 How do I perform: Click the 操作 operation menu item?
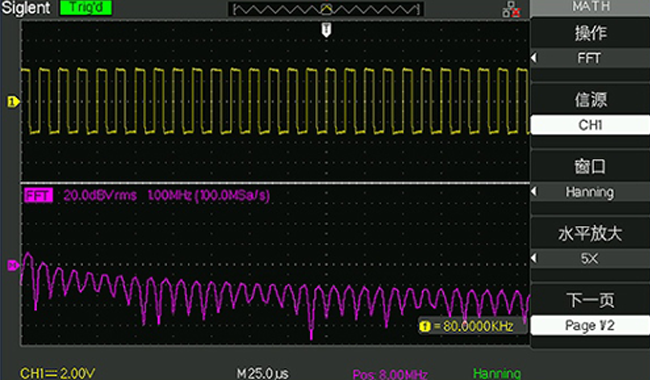590,33
